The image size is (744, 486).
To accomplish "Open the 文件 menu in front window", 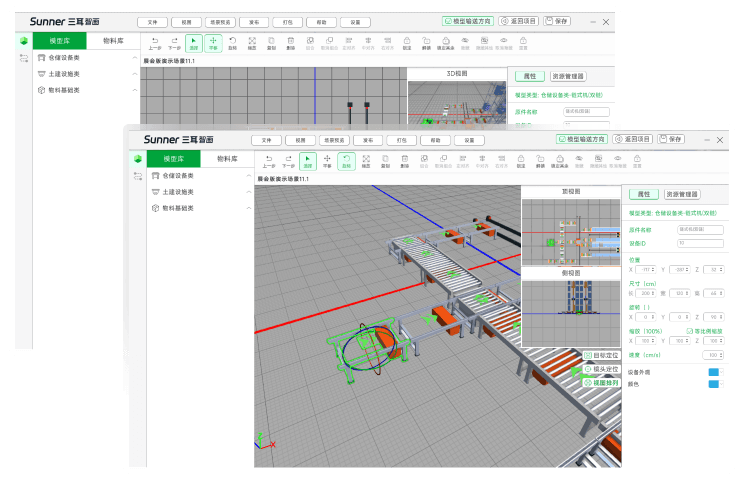I will [266, 140].
